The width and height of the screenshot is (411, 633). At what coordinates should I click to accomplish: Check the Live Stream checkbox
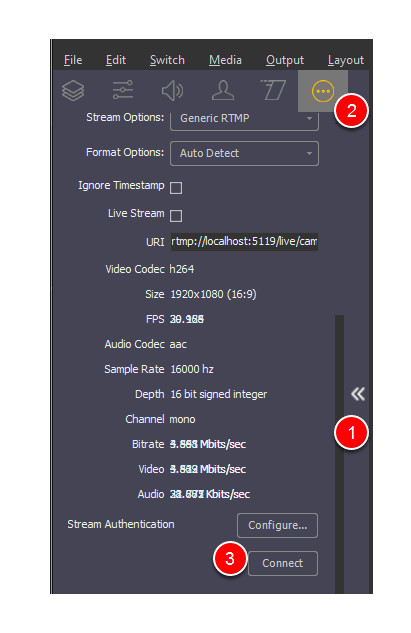(x=176, y=216)
